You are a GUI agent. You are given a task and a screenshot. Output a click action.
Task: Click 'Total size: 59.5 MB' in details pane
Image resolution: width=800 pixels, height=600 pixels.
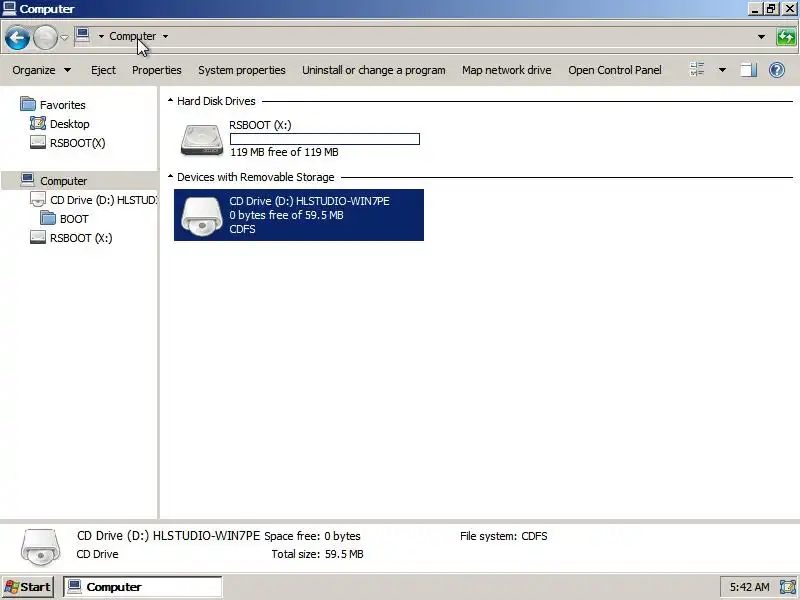point(317,554)
